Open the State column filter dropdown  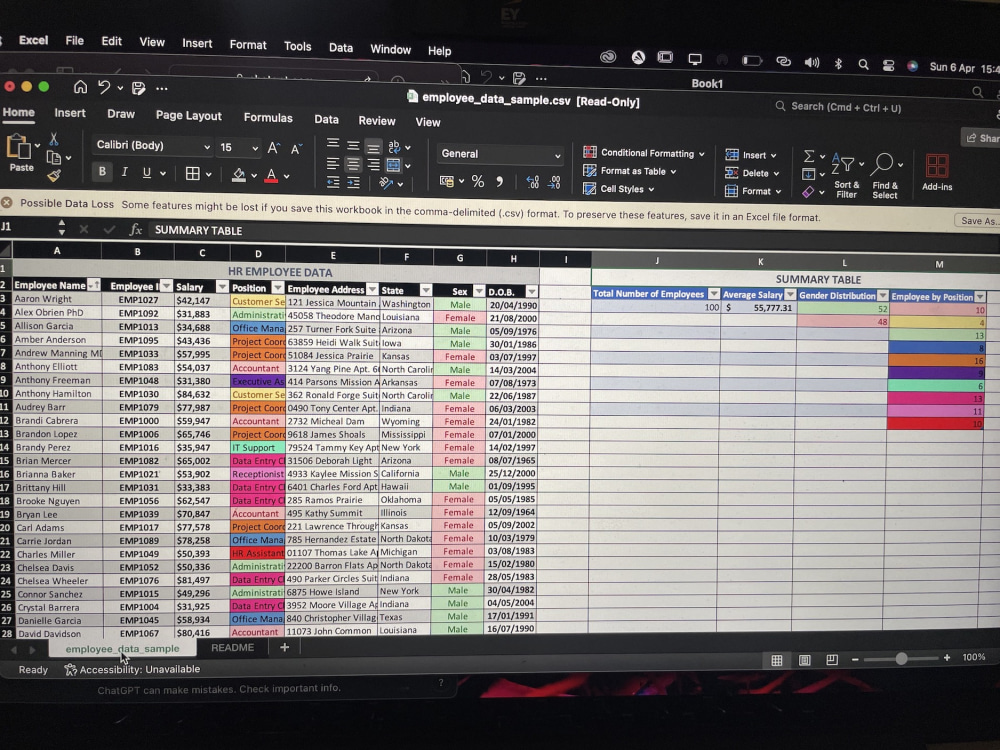[x=425, y=290]
